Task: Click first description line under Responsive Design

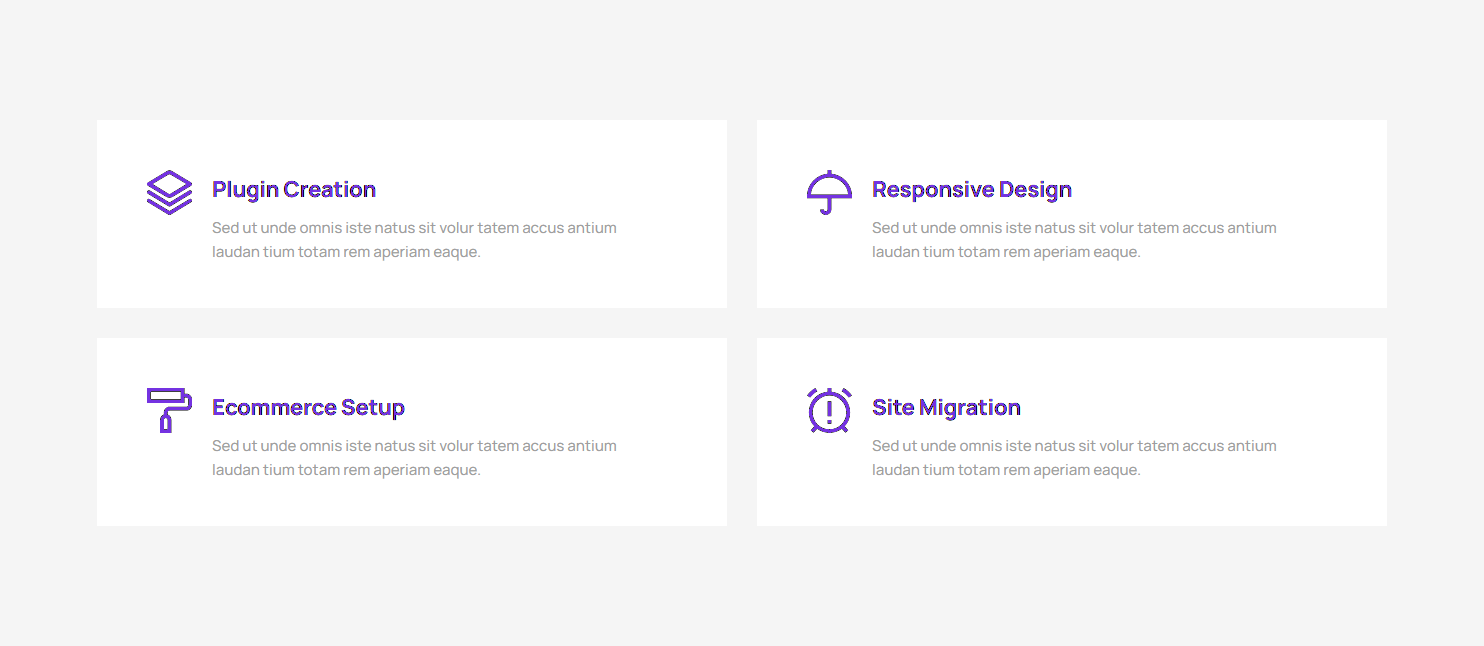Action: (x=1074, y=228)
